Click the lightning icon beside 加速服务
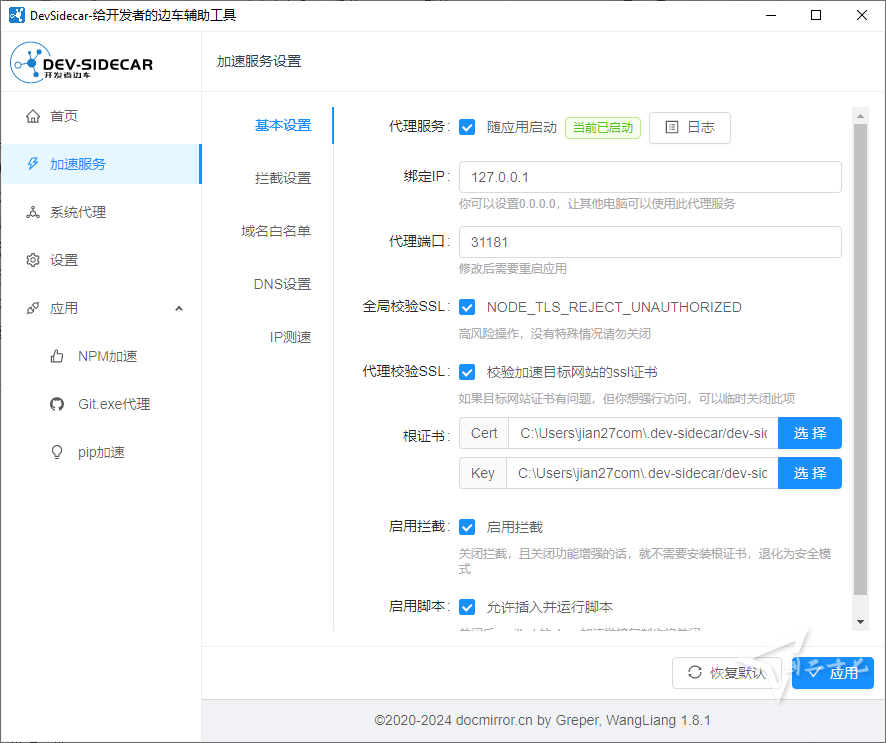Image resolution: width=886 pixels, height=743 pixels. pos(33,164)
